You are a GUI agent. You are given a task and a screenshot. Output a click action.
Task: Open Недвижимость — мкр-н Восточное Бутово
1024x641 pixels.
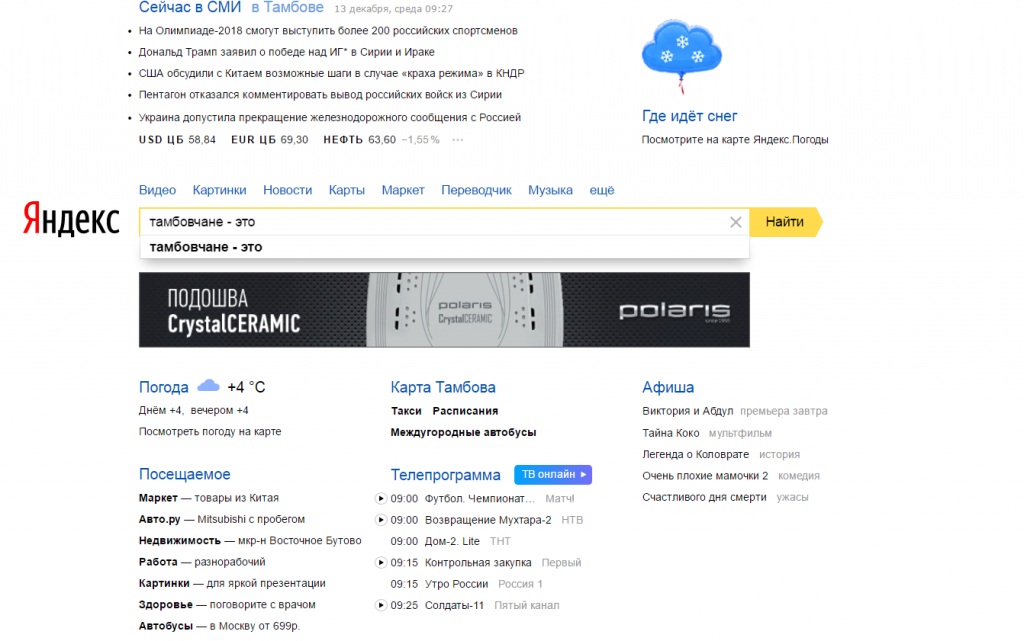[249, 541]
